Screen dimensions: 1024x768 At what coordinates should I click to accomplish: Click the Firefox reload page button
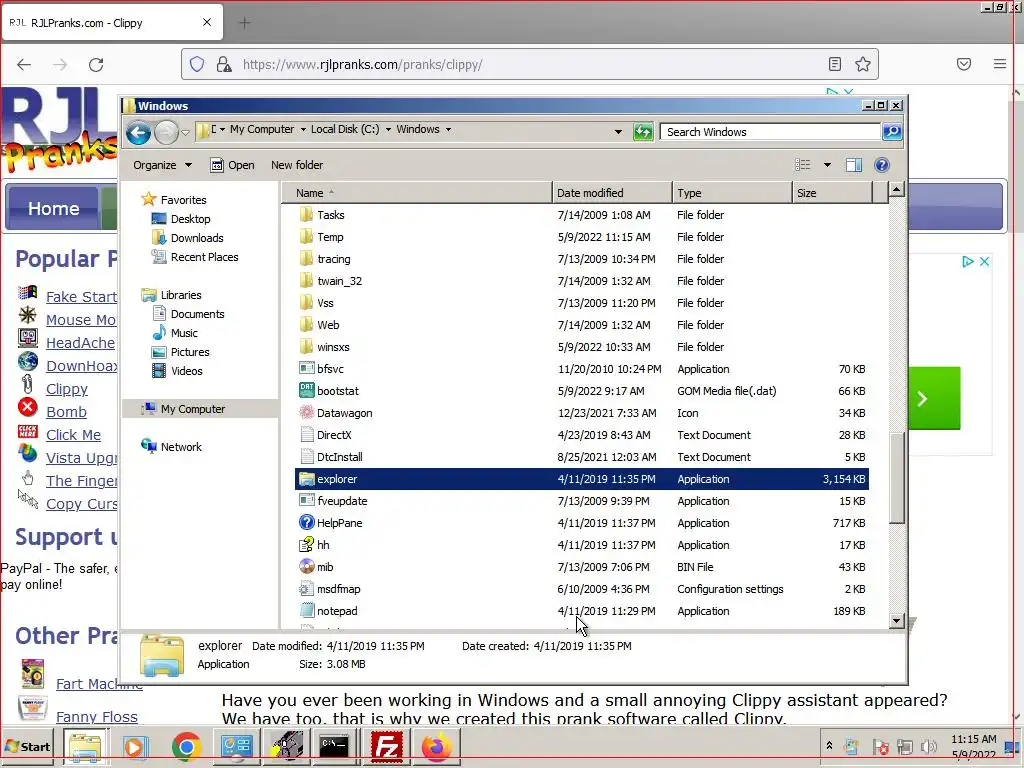coord(96,65)
